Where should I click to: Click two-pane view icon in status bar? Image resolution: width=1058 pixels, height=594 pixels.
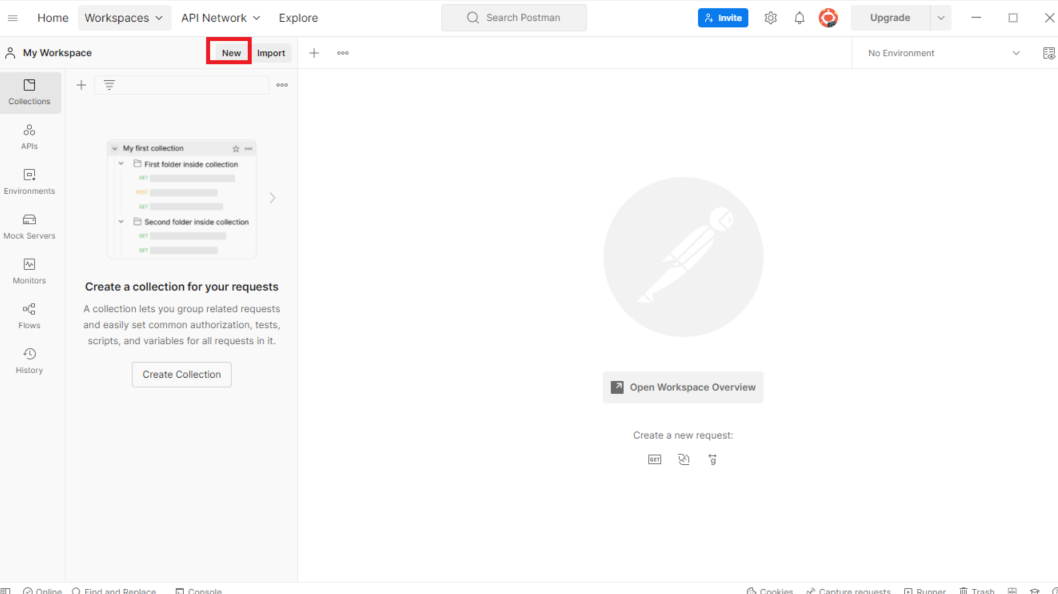pyautogui.click(x=1012, y=591)
